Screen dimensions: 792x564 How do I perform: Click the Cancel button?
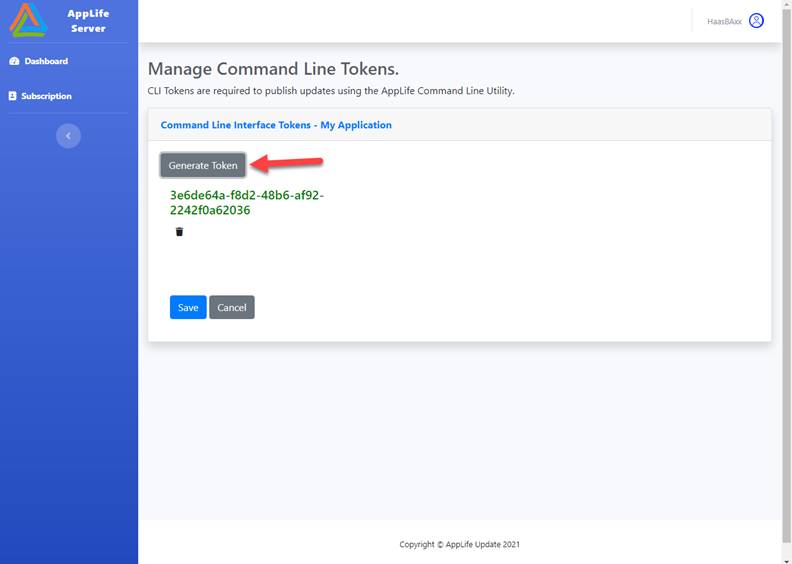232,307
